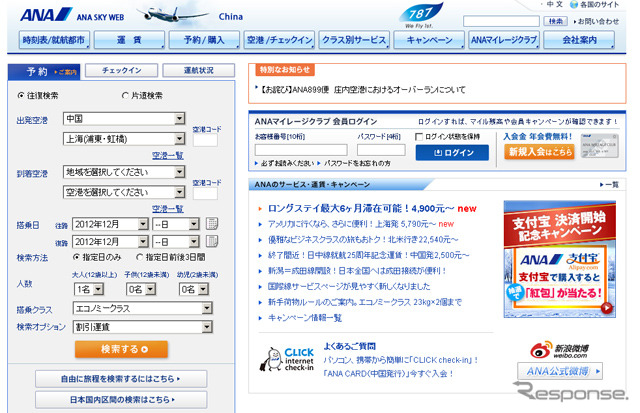Click the globe icon for 各国のサイト
This screenshot has width=640, height=413.
click(x=574, y=4)
